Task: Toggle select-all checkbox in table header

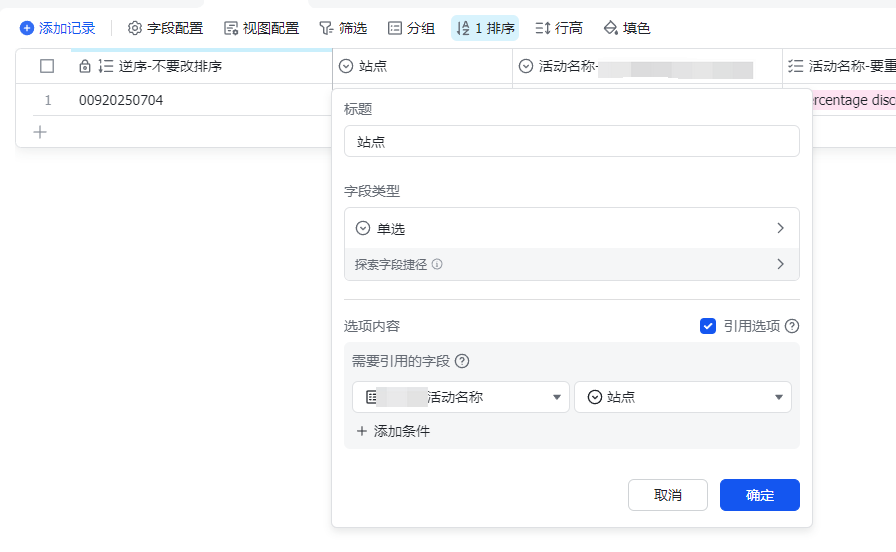Action: [x=47, y=67]
